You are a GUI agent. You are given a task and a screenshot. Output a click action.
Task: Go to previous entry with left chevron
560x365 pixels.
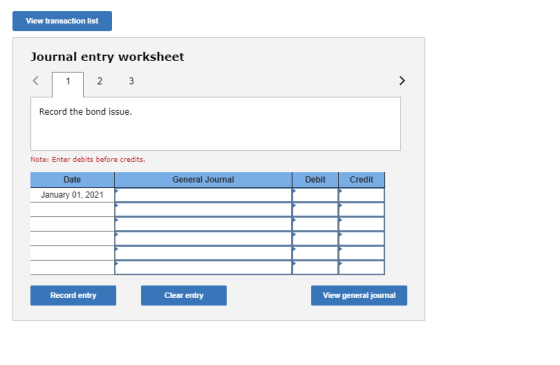[36, 81]
